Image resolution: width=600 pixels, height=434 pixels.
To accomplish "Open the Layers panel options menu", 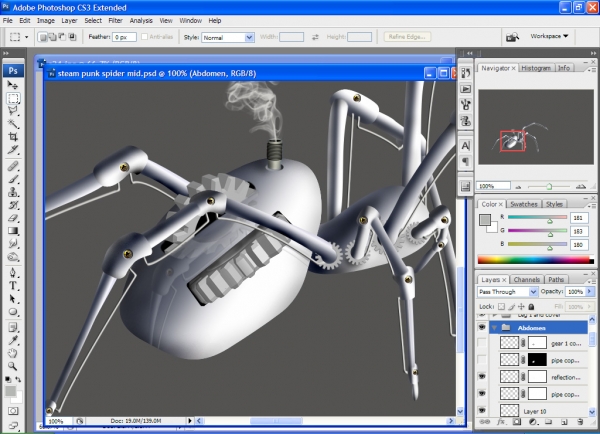I will tap(592, 281).
